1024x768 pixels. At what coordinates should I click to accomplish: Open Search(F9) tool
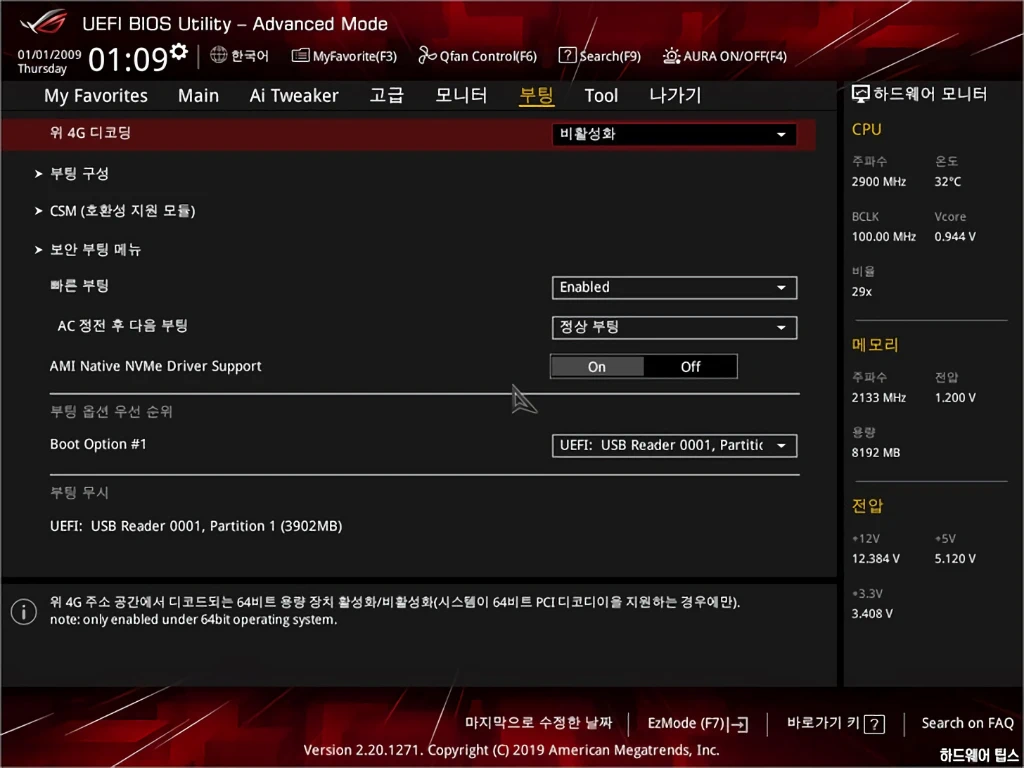tap(600, 56)
